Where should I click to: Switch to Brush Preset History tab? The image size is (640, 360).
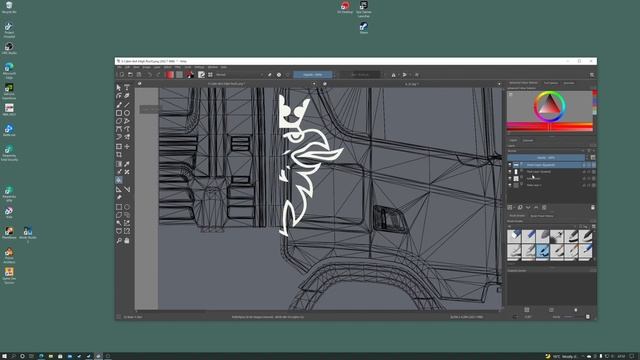point(542,216)
